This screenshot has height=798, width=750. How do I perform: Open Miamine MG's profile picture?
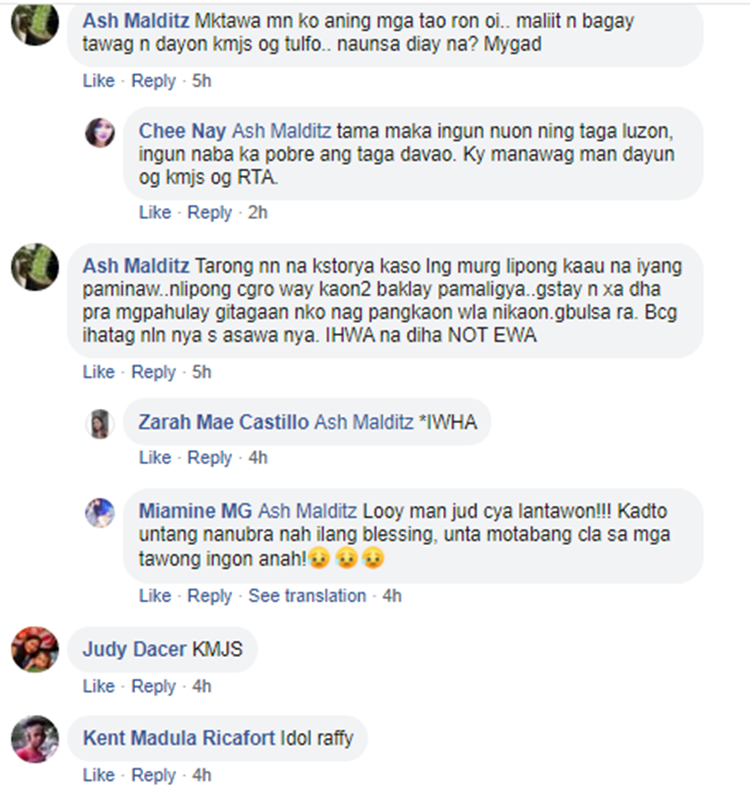[100, 512]
